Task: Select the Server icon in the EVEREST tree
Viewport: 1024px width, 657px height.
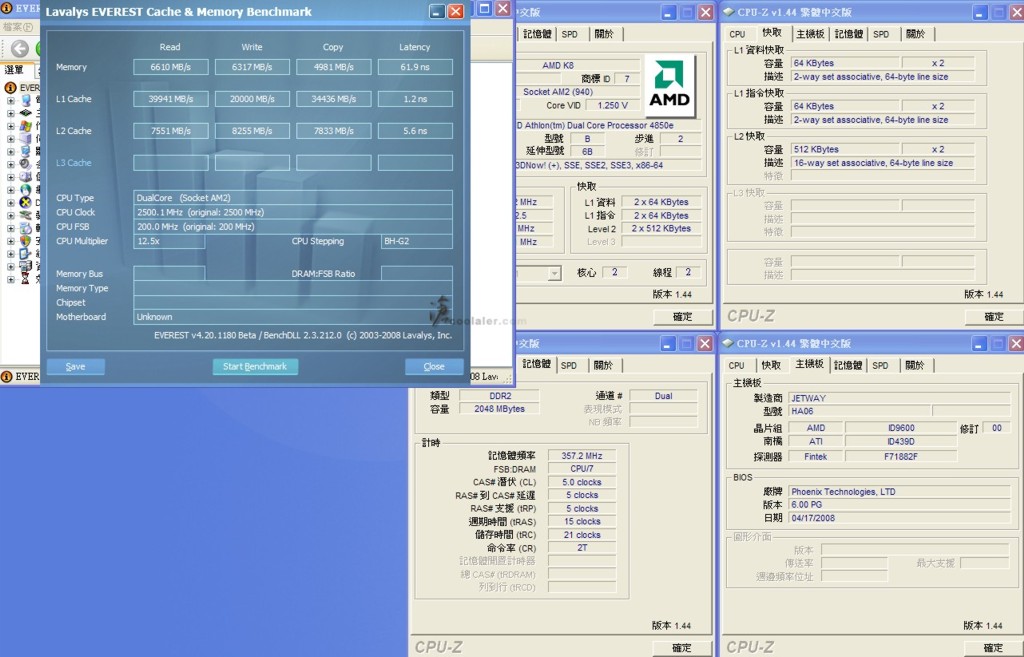Action: pos(26,138)
